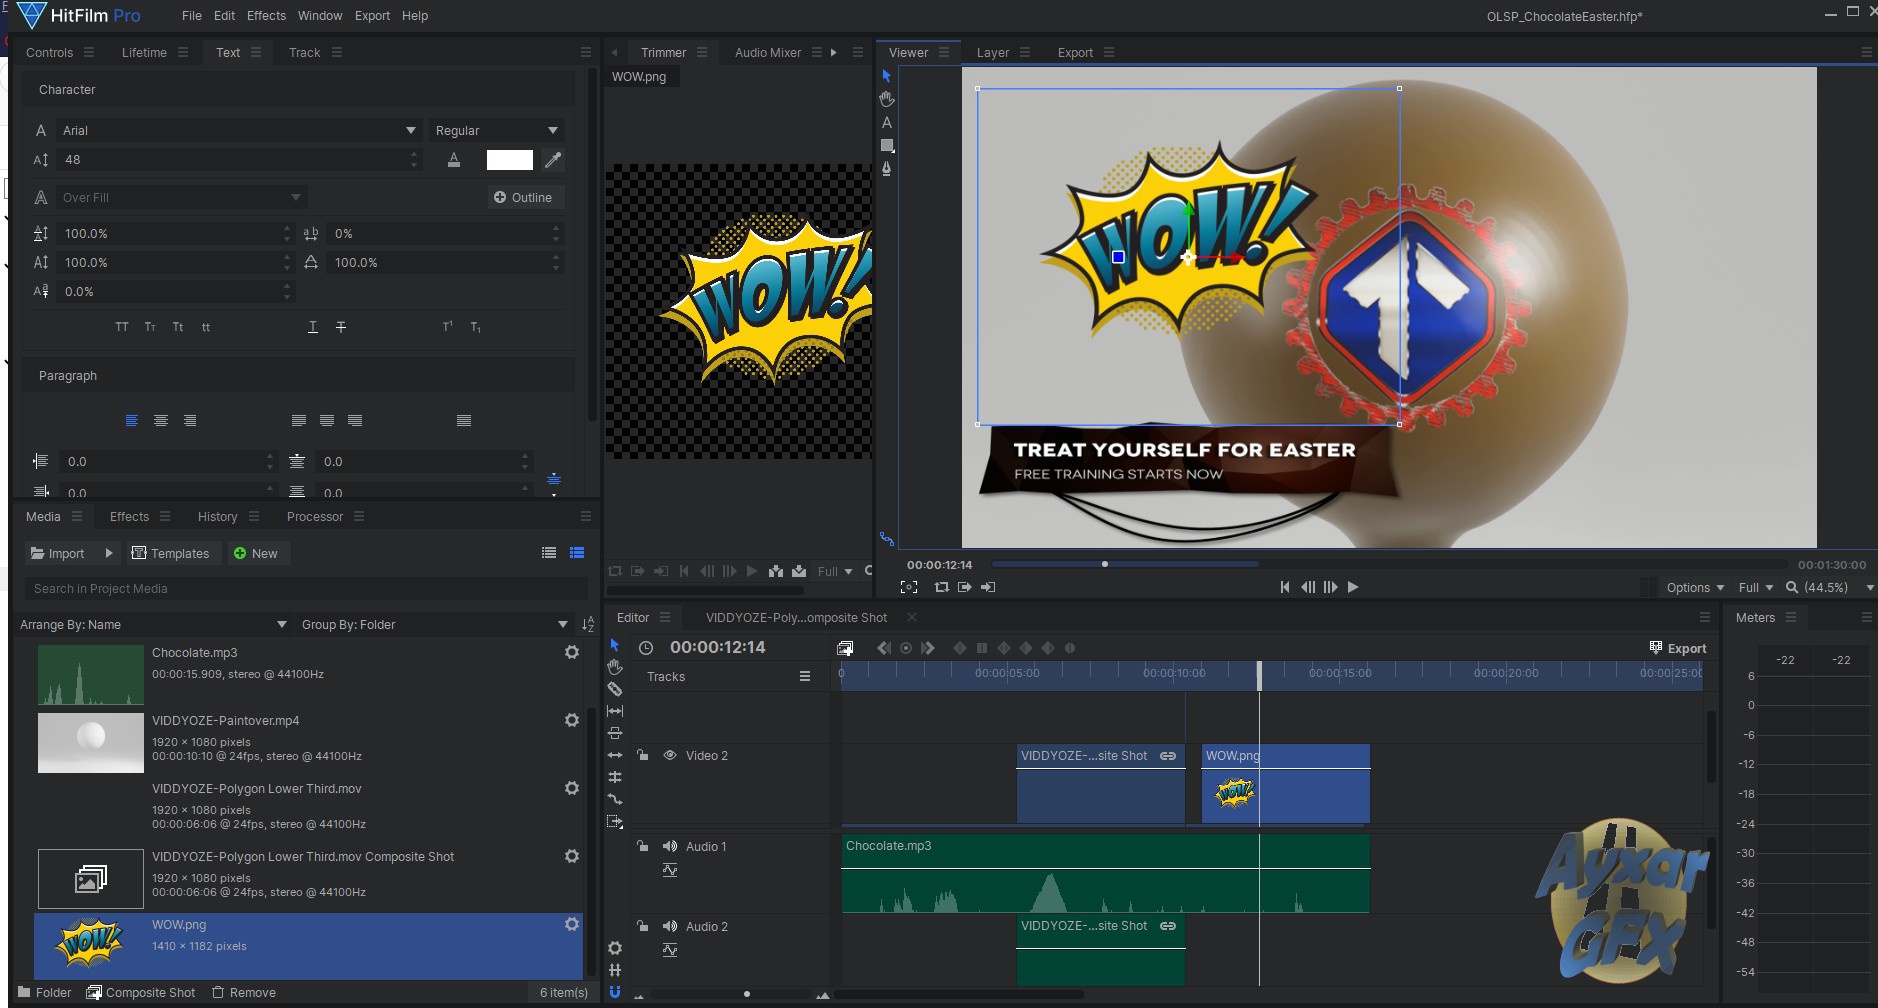Switch to the Audio Mixer tab
This screenshot has width=1878, height=1008.
(768, 53)
